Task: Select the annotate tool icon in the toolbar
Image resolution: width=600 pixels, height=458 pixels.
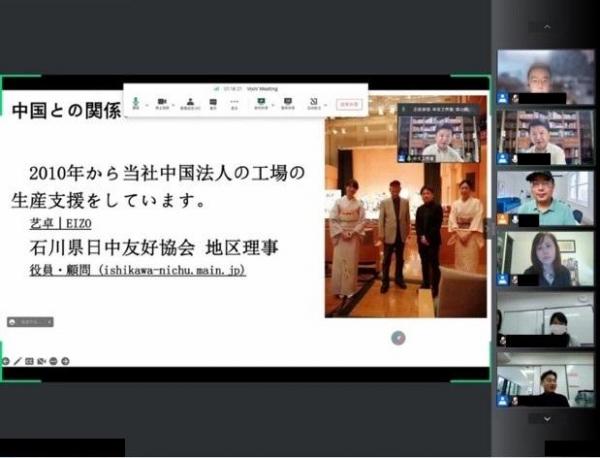Action: pos(314,103)
